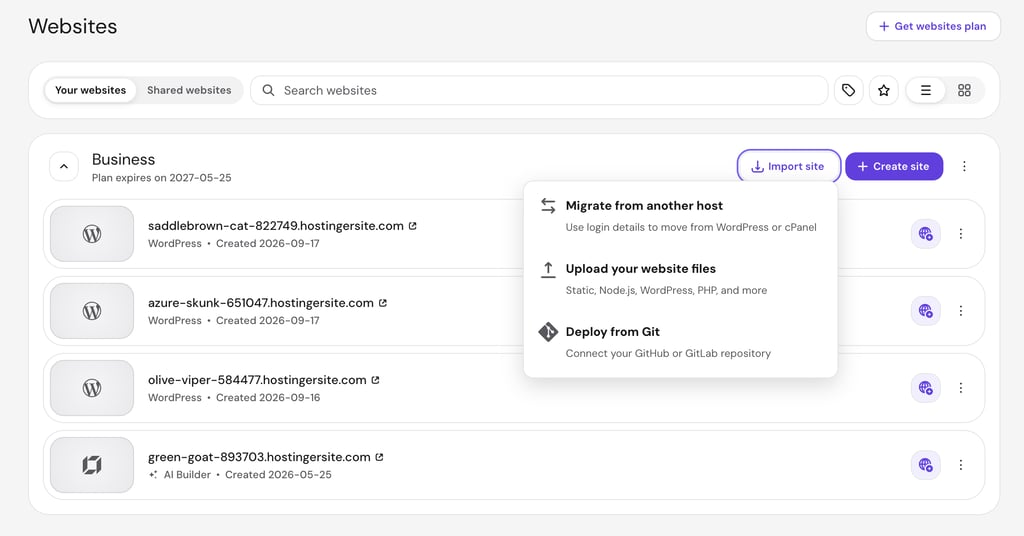Open saddlebrown-cat-822749.hostingersite.com link
Image resolution: width=1024 pixels, height=536 pixels.
(276, 226)
